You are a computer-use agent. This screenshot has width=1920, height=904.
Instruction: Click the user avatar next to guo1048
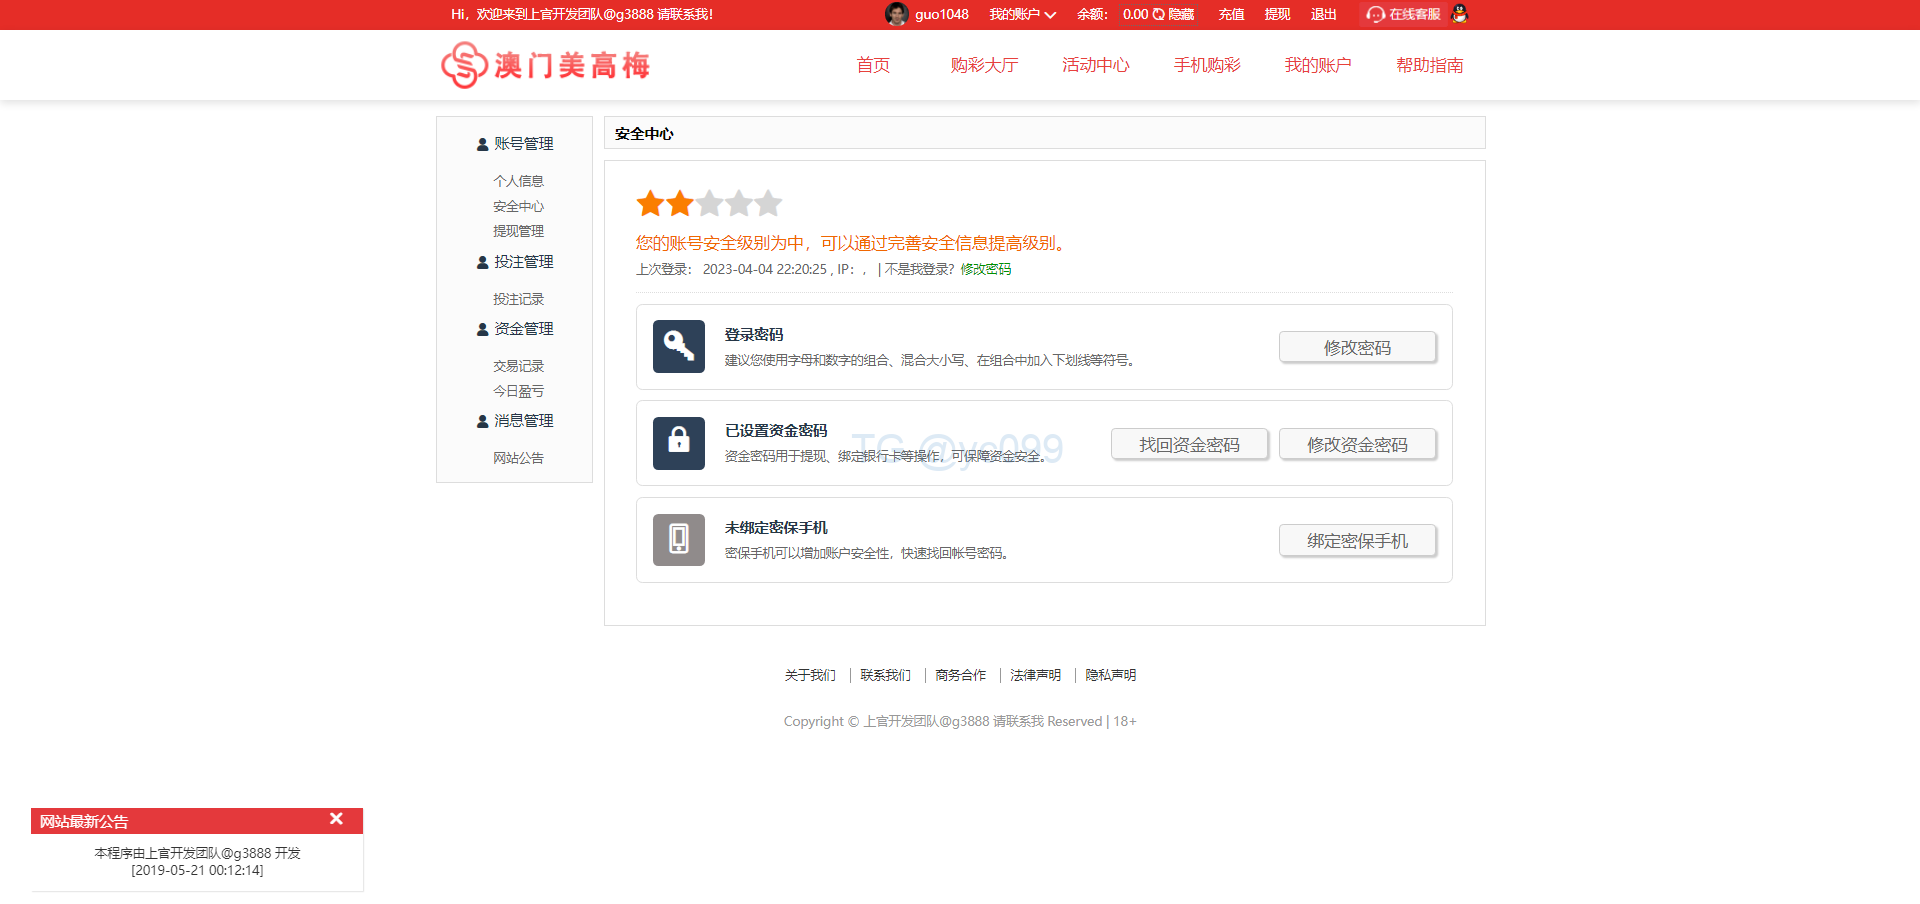point(896,14)
